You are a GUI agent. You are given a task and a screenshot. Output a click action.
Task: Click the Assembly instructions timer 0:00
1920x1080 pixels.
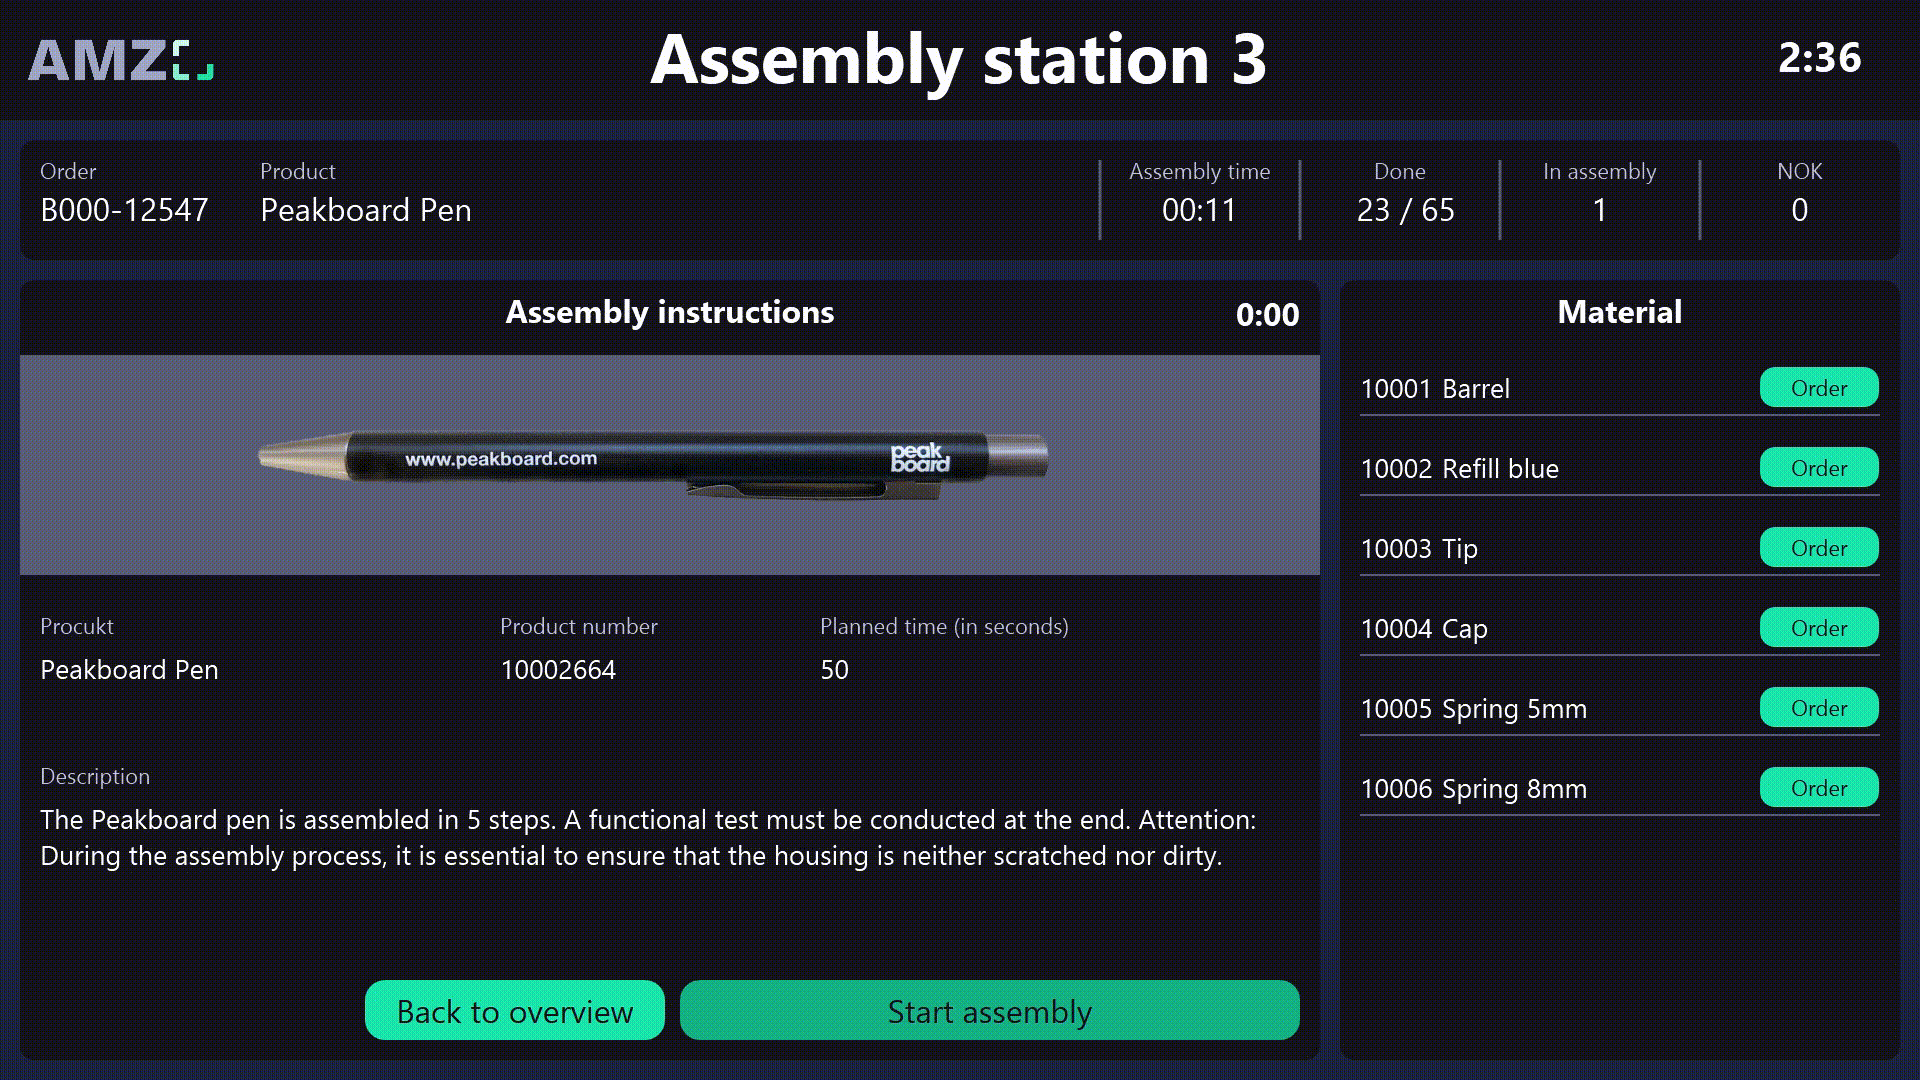[x=1267, y=315]
